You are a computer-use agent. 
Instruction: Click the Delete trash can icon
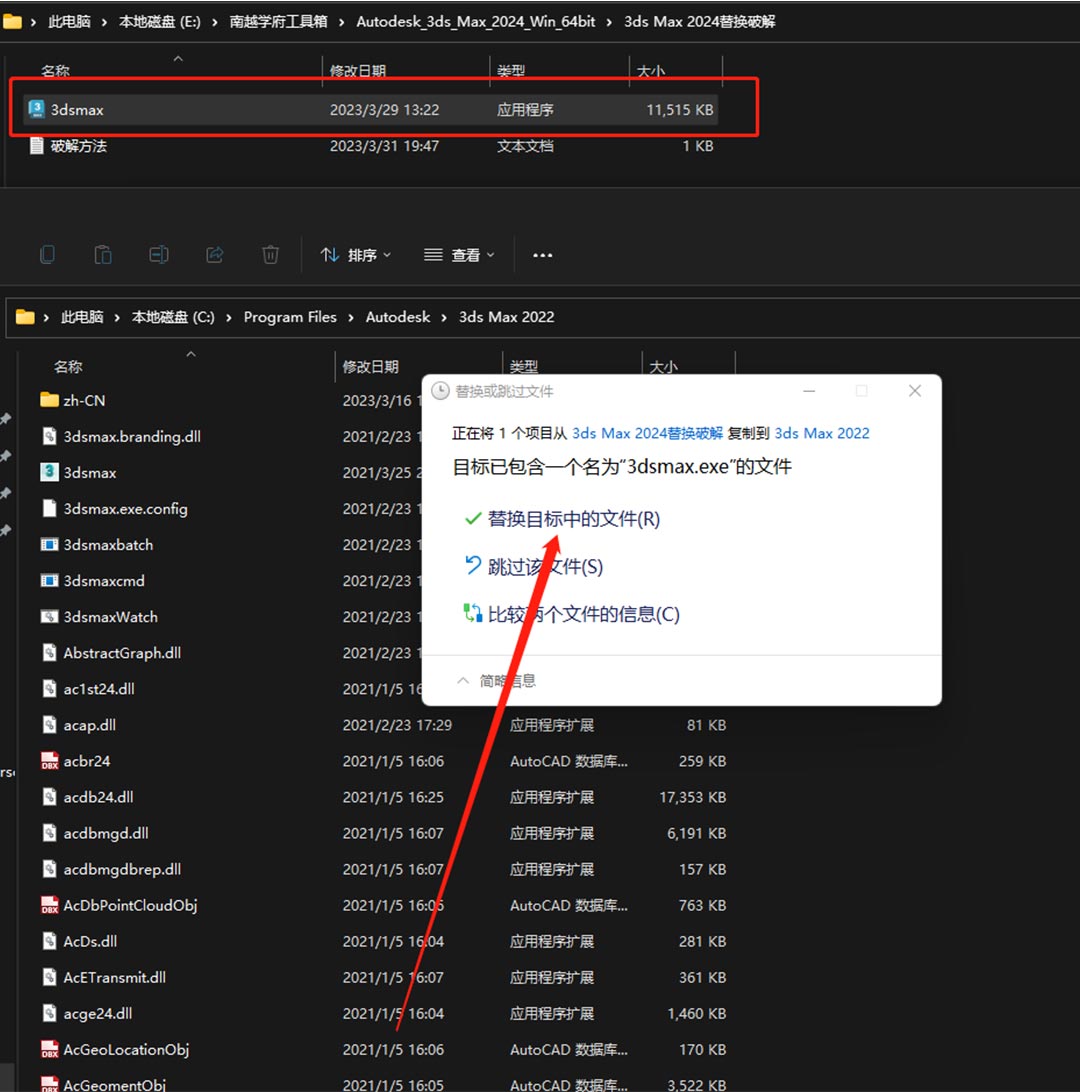click(270, 255)
